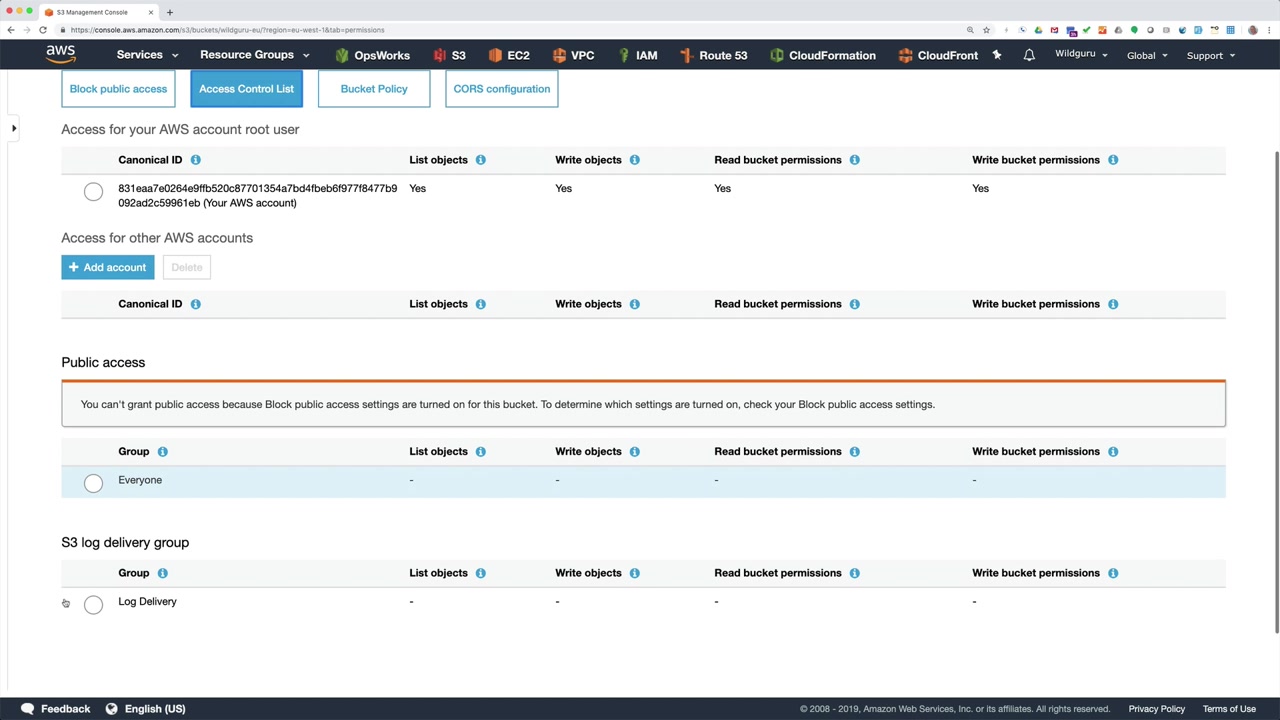Image resolution: width=1280 pixels, height=720 pixels.
Task: Show Read bucket permissions info for root user
Action: coord(854,160)
